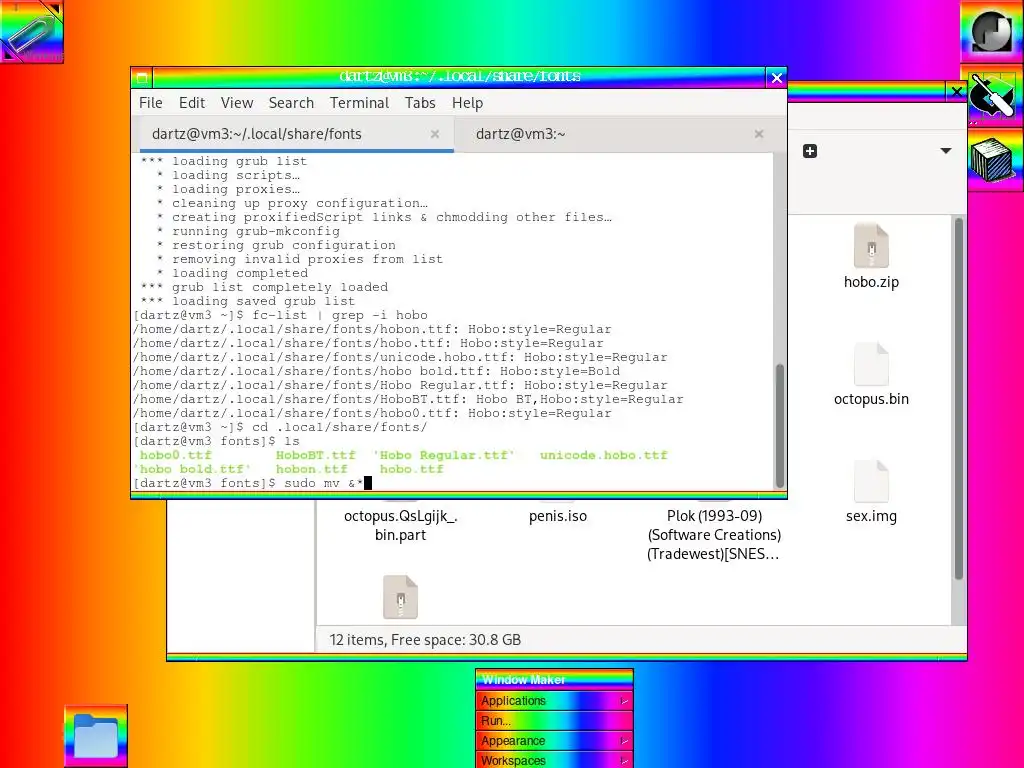The width and height of the screenshot is (1024, 768).
Task: Select the penis.iso file label
Action: point(558,516)
